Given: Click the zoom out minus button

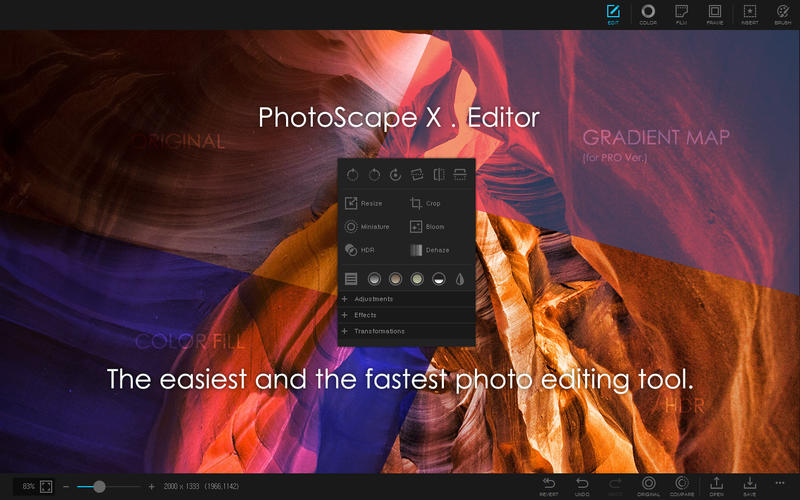Looking at the screenshot, I should tap(66, 487).
